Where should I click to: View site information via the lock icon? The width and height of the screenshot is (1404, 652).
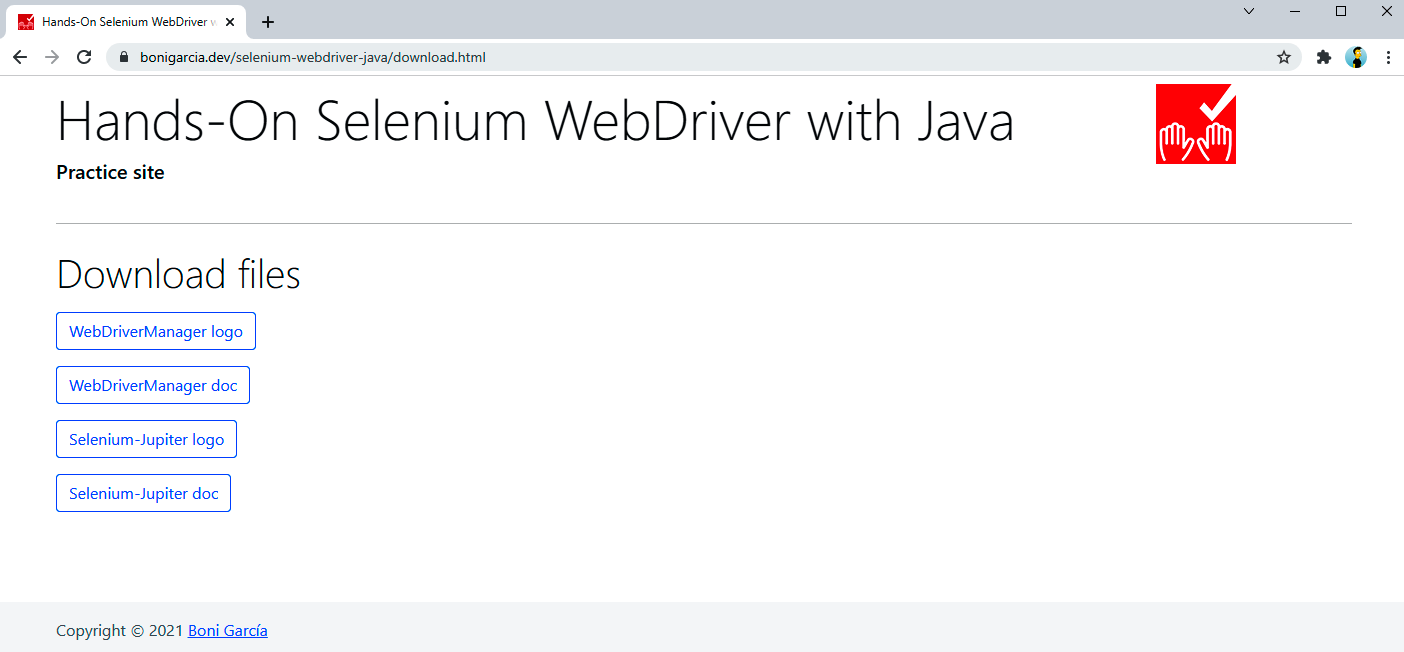click(x=125, y=57)
